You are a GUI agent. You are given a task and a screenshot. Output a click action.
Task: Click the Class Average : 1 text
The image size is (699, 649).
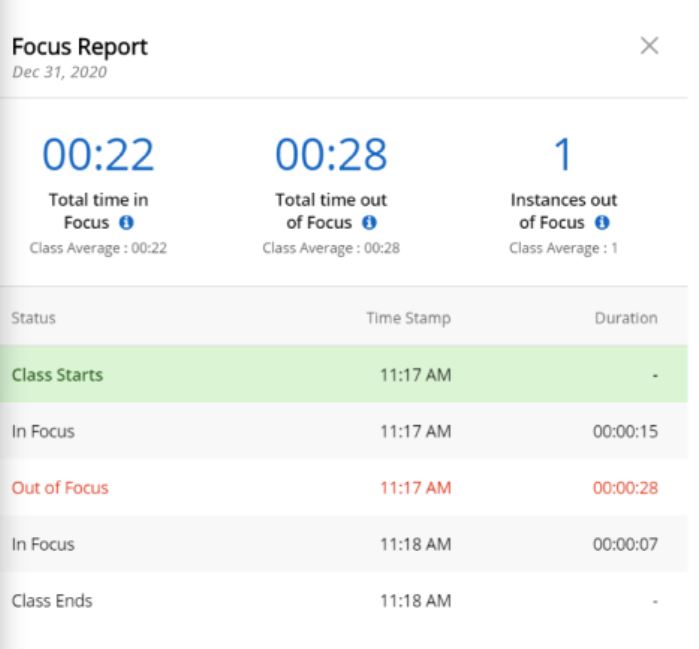coord(563,249)
